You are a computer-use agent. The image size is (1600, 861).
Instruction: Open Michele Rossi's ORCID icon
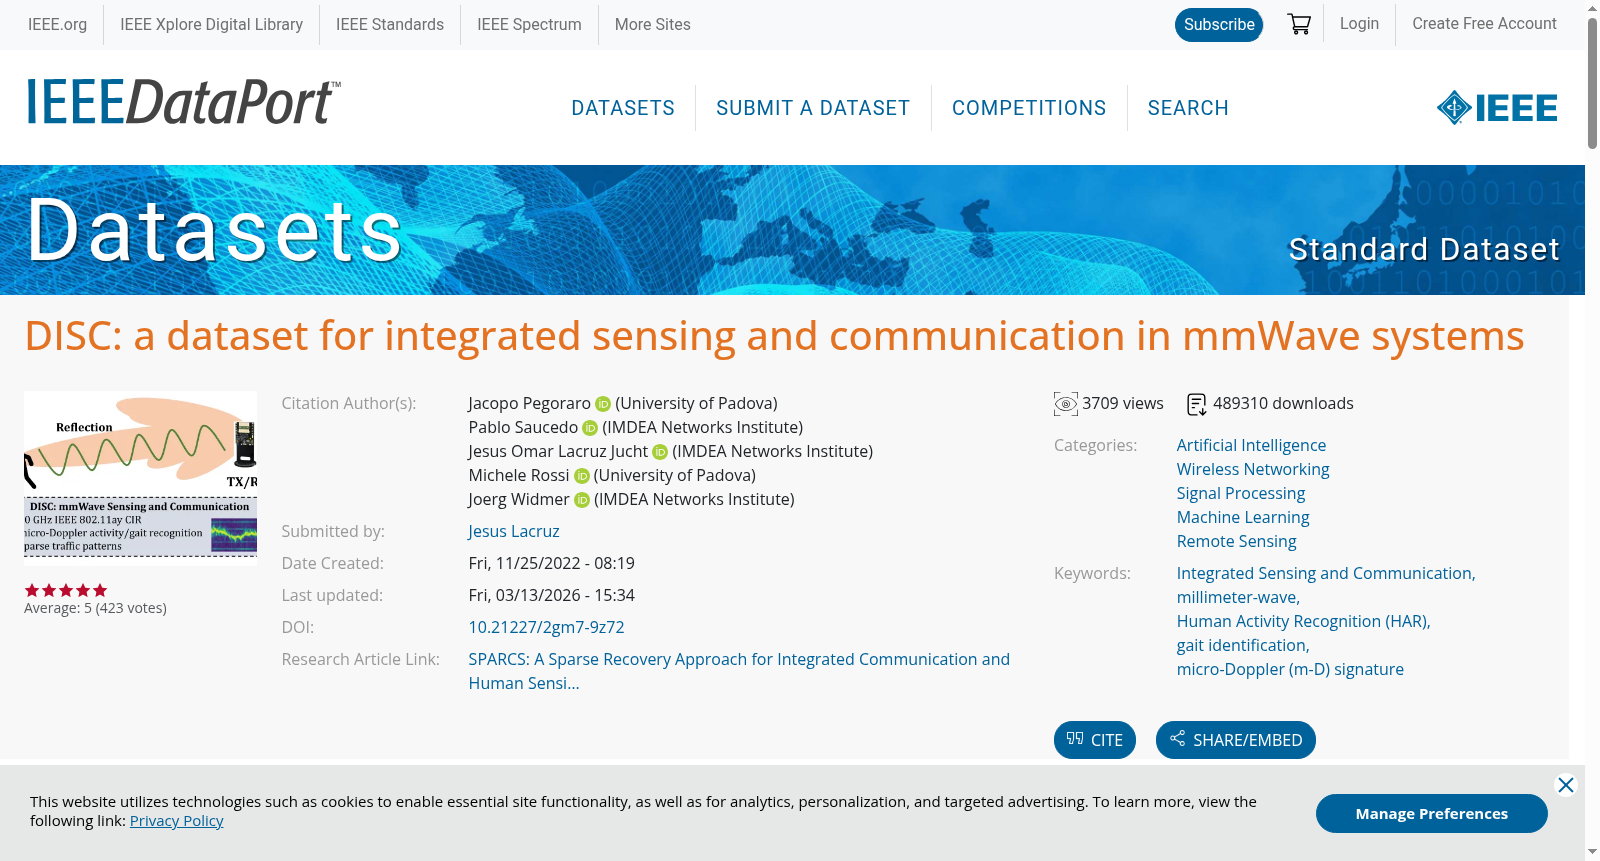point(582,476)
